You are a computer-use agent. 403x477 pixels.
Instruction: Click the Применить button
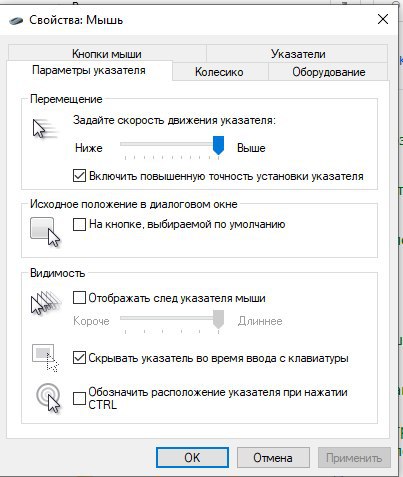[x=354, y=458]
